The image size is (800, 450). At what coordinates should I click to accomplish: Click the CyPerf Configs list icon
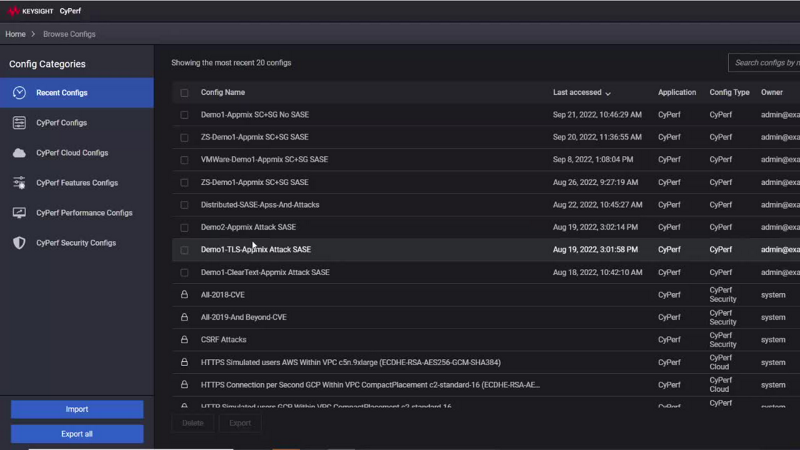19,123
